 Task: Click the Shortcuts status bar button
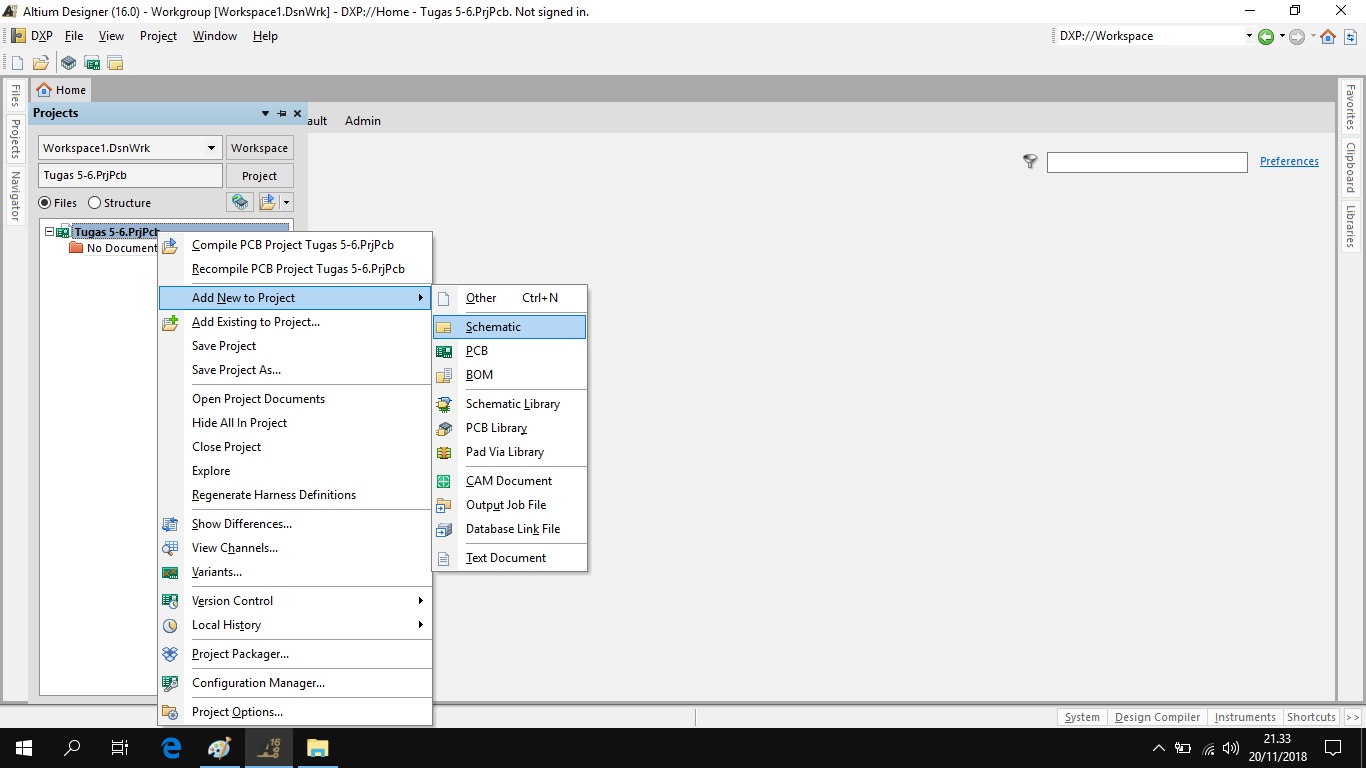tap(1311, 717)
